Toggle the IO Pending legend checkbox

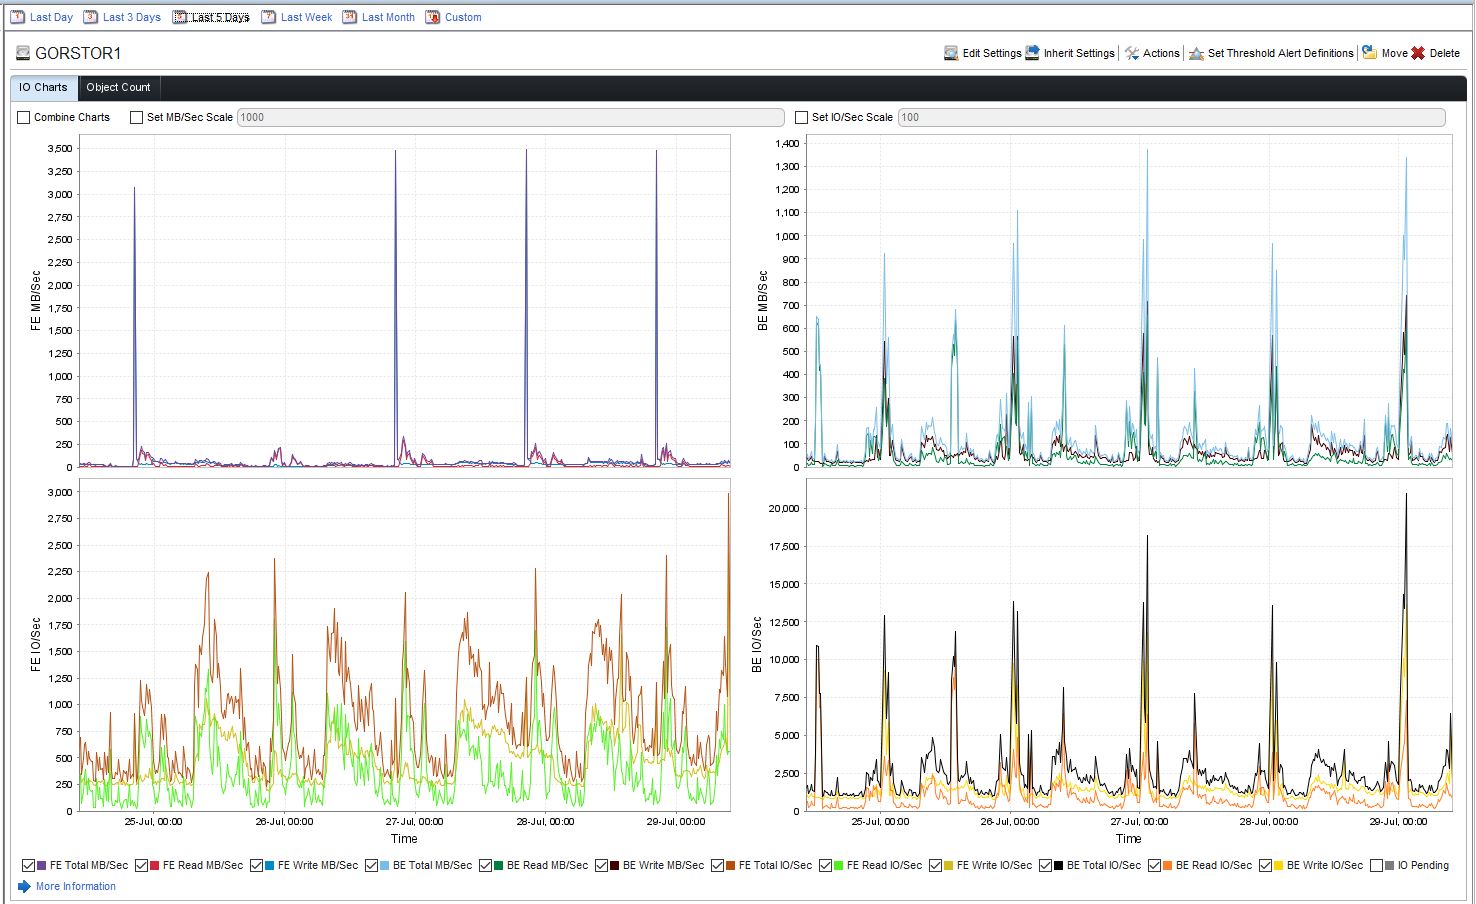click(1377, 866)
